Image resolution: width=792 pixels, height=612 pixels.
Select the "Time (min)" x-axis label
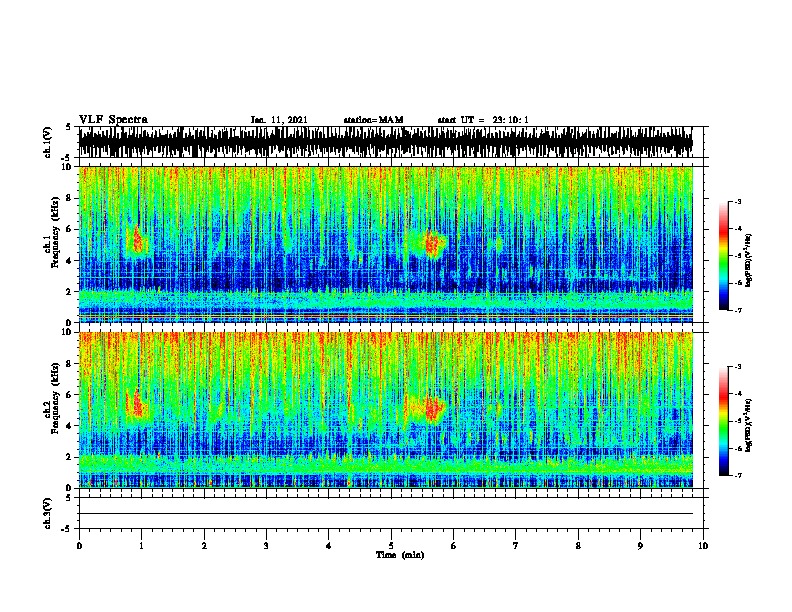400,555
